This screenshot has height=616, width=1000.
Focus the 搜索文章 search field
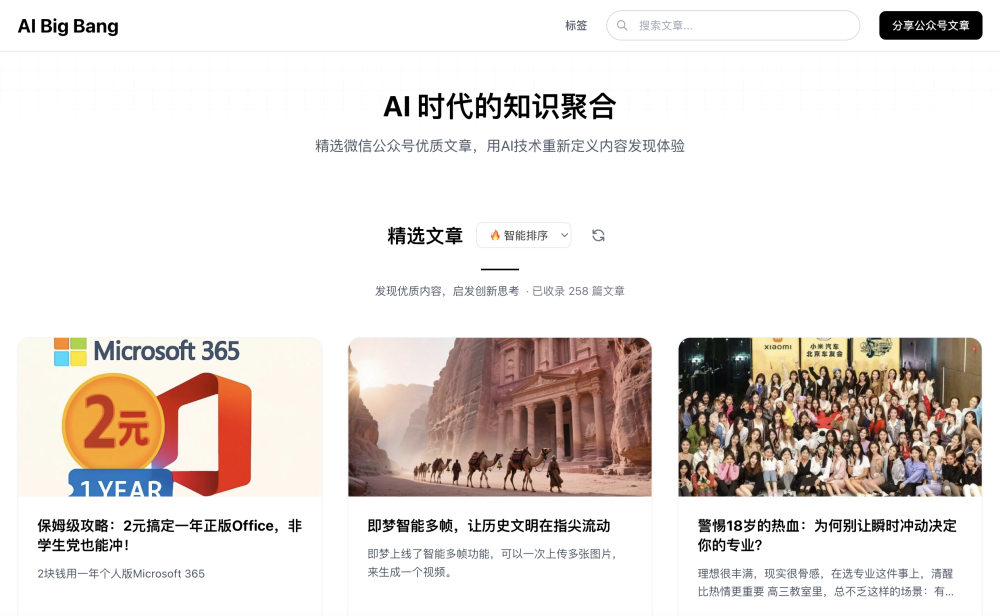(733, 26)
